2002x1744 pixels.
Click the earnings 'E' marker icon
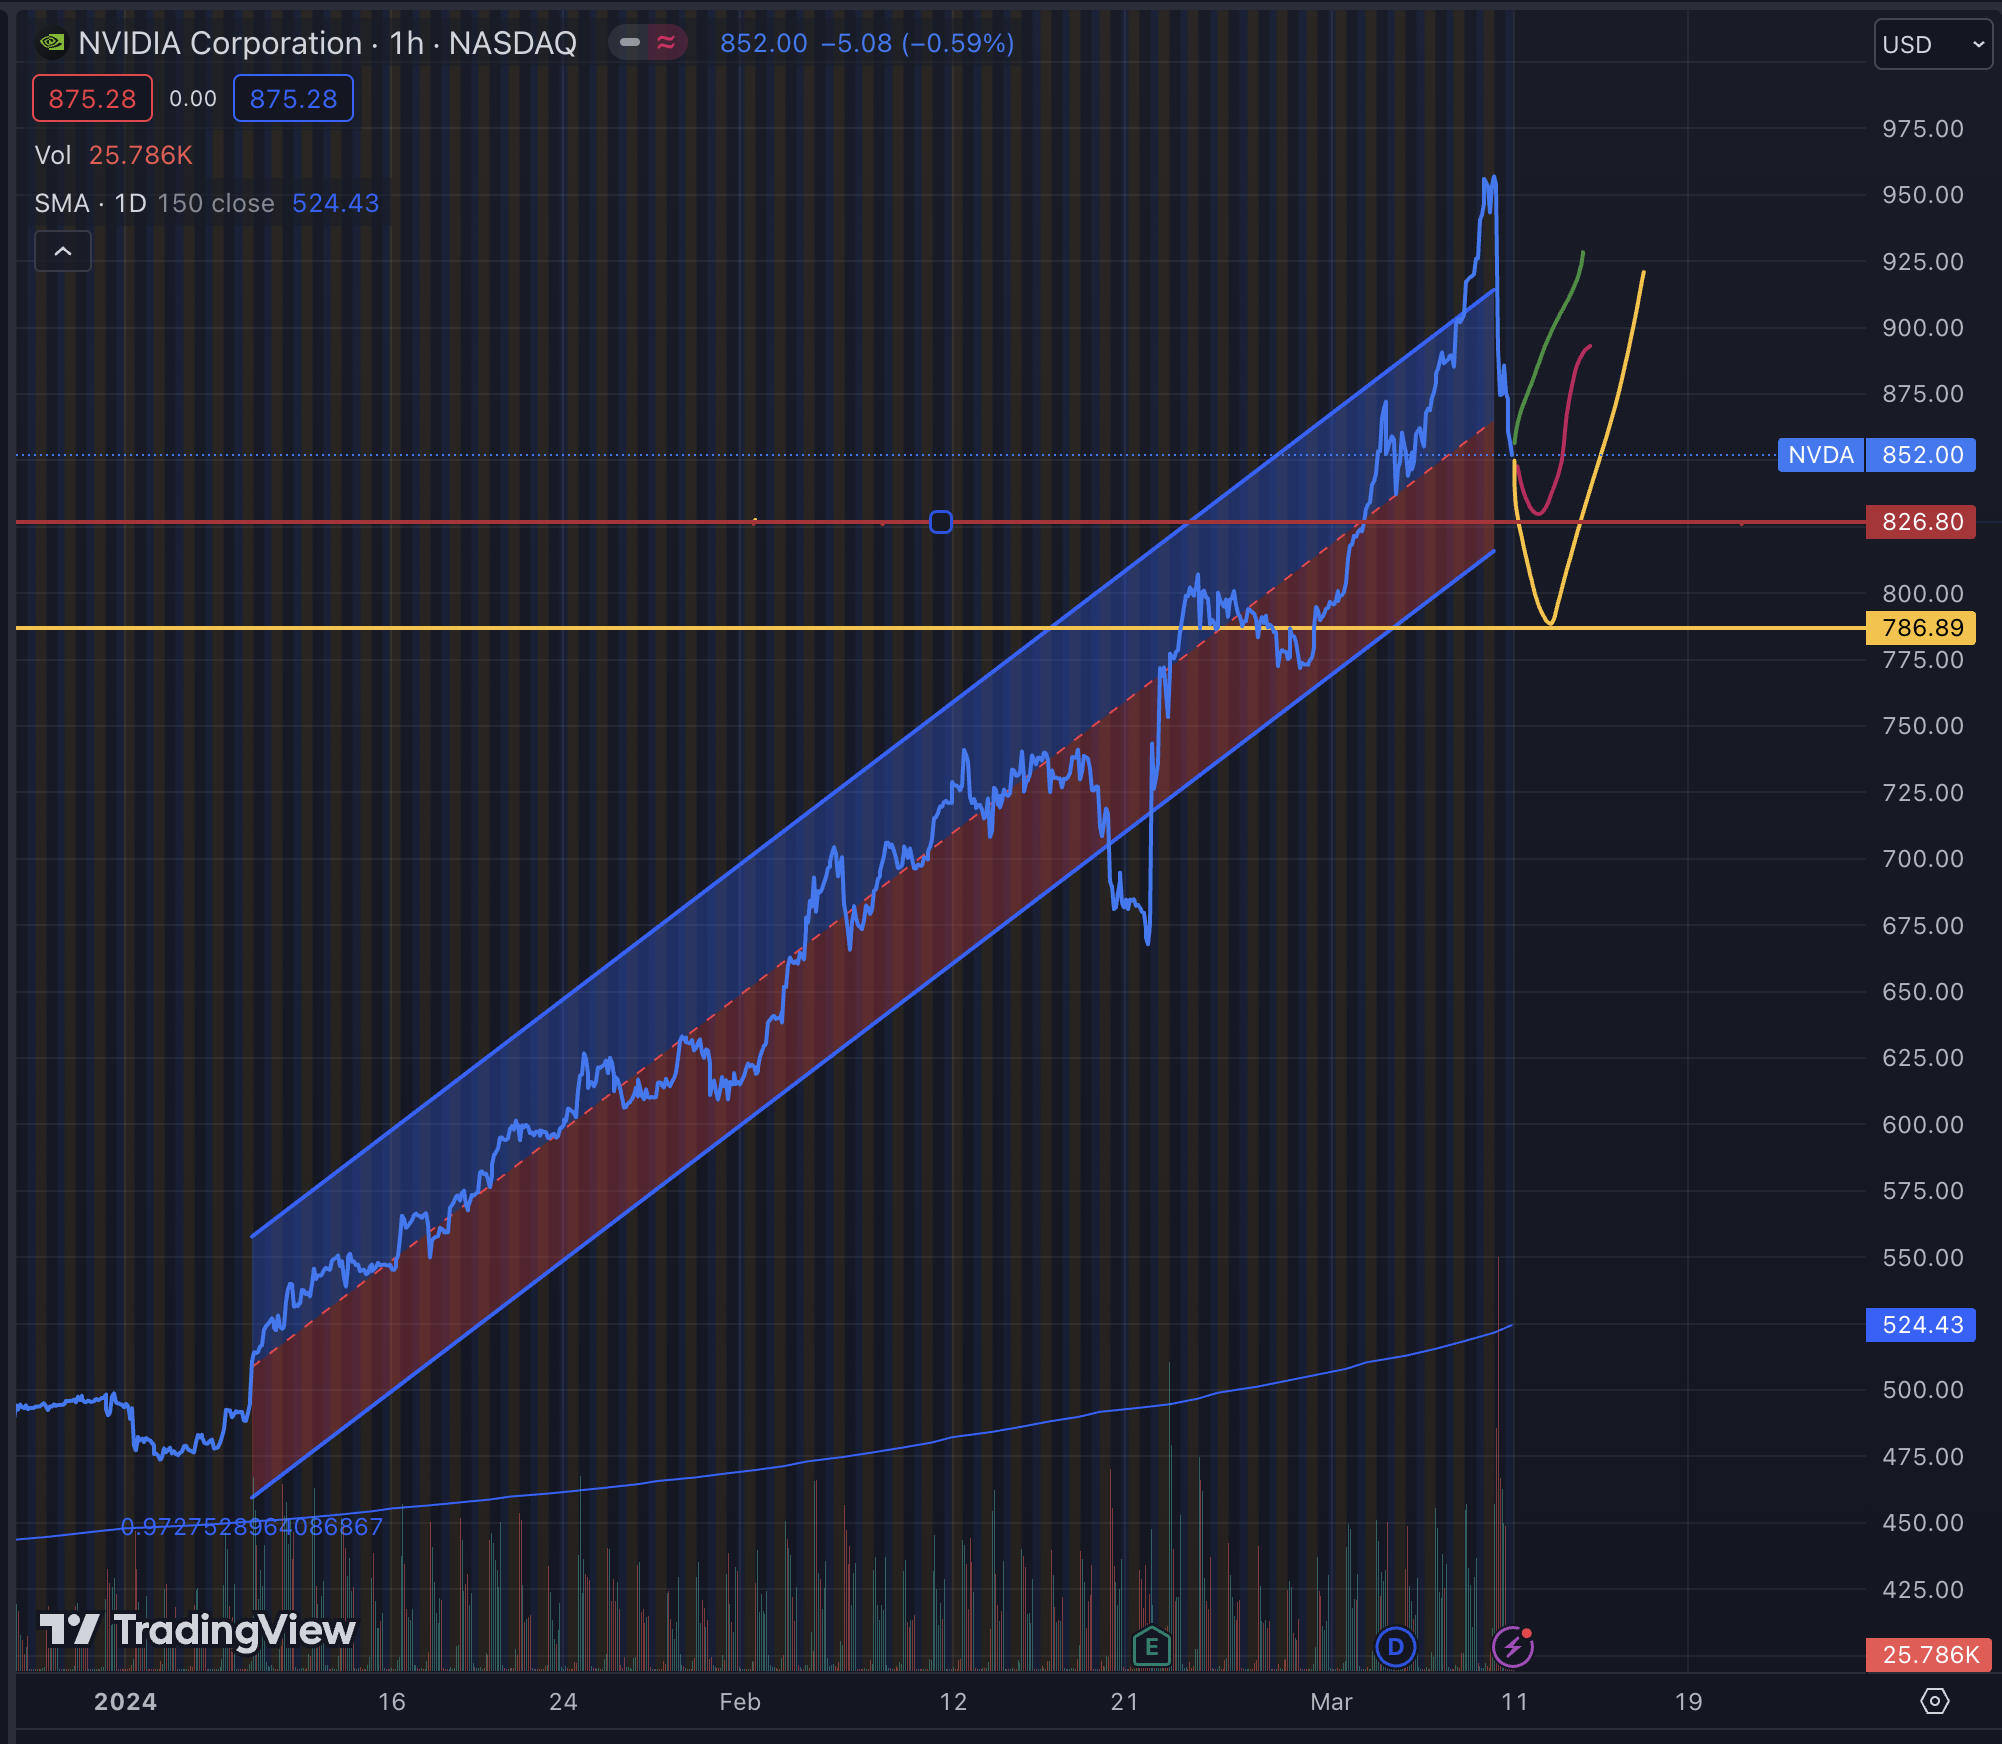tap(1151, 1646)
